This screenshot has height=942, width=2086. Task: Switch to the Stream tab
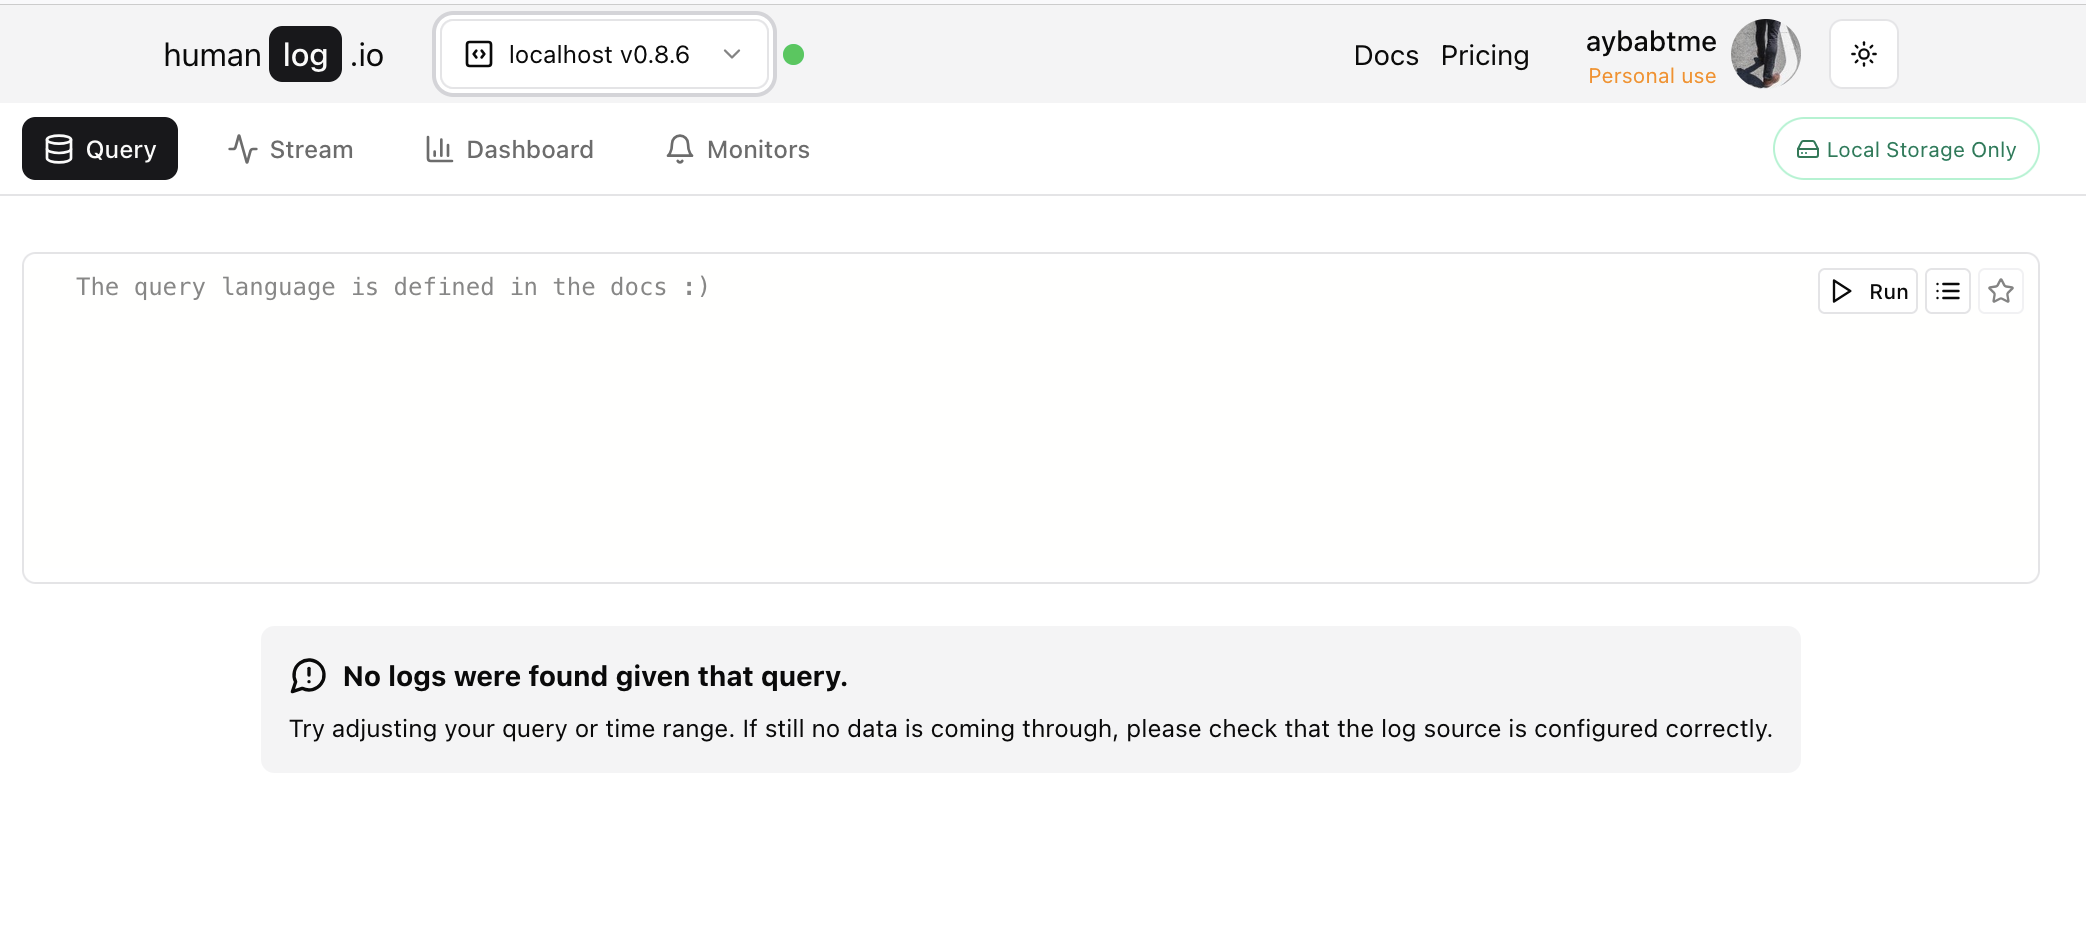pos(291,149)
